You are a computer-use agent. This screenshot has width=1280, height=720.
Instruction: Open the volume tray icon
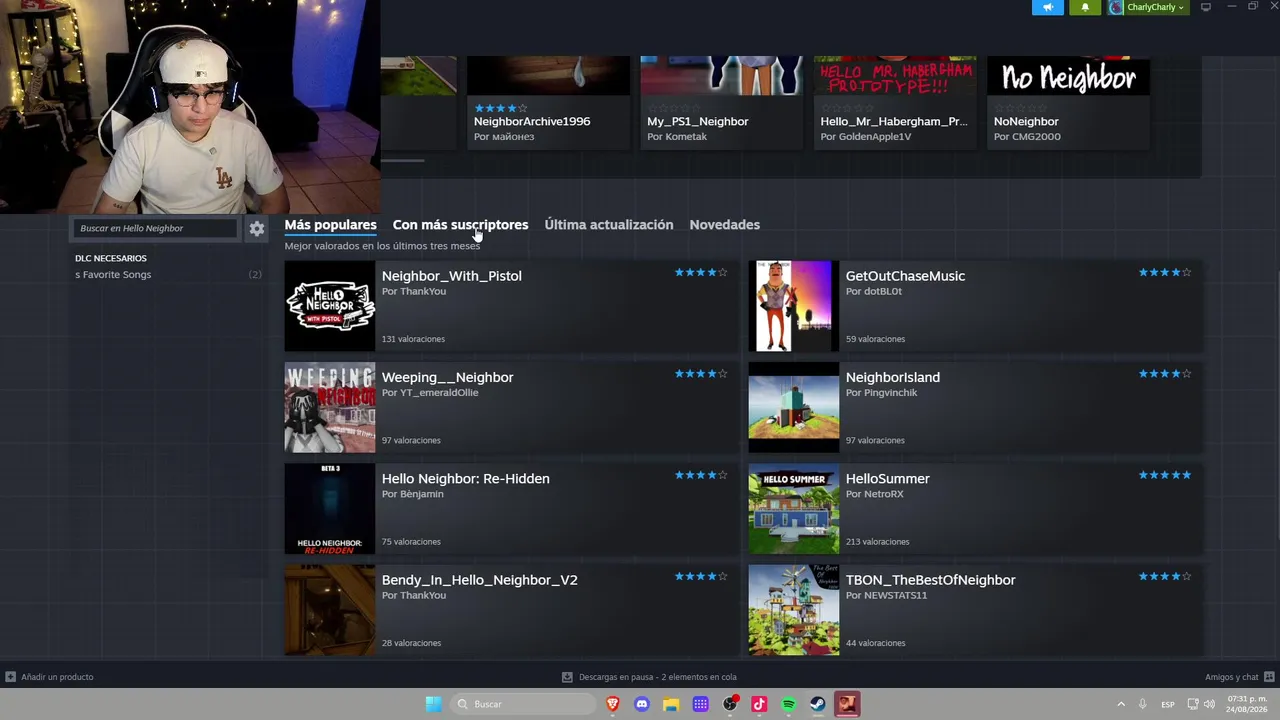(1209, 704)
